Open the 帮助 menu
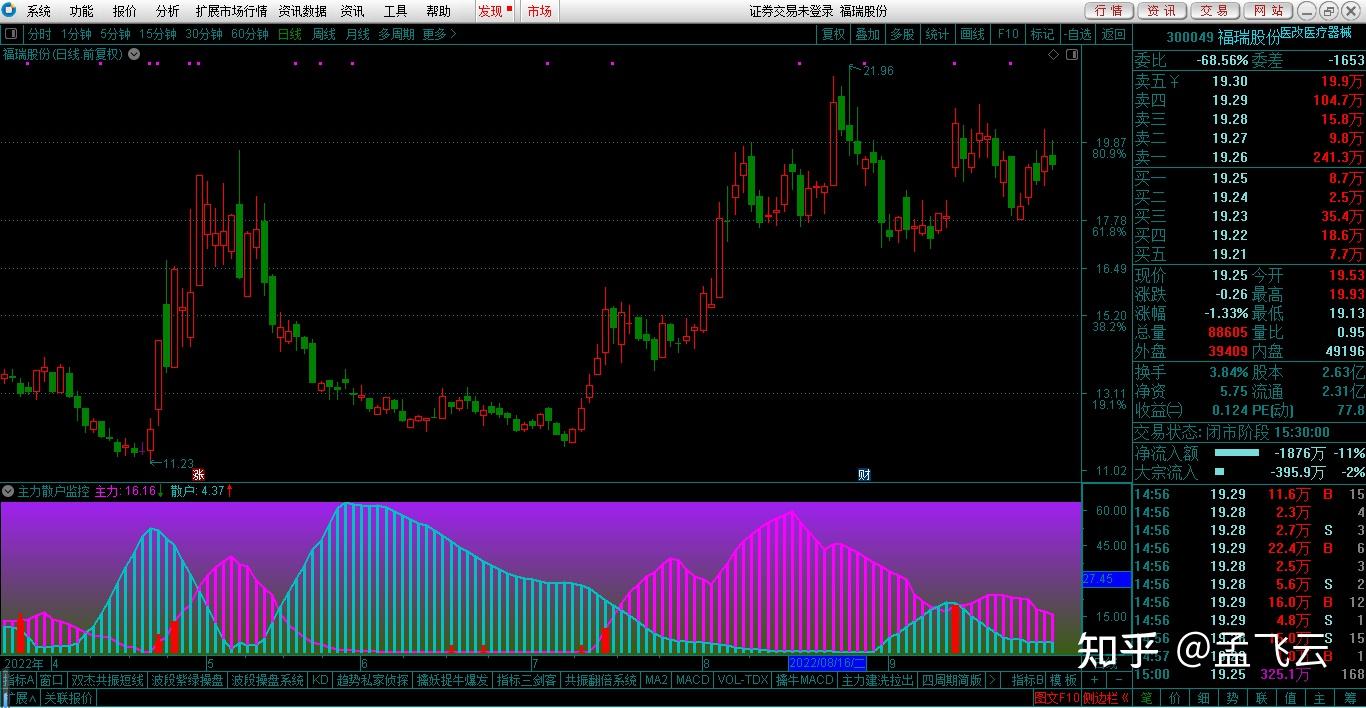This screenshot has height=708, width=1366. 438,11
